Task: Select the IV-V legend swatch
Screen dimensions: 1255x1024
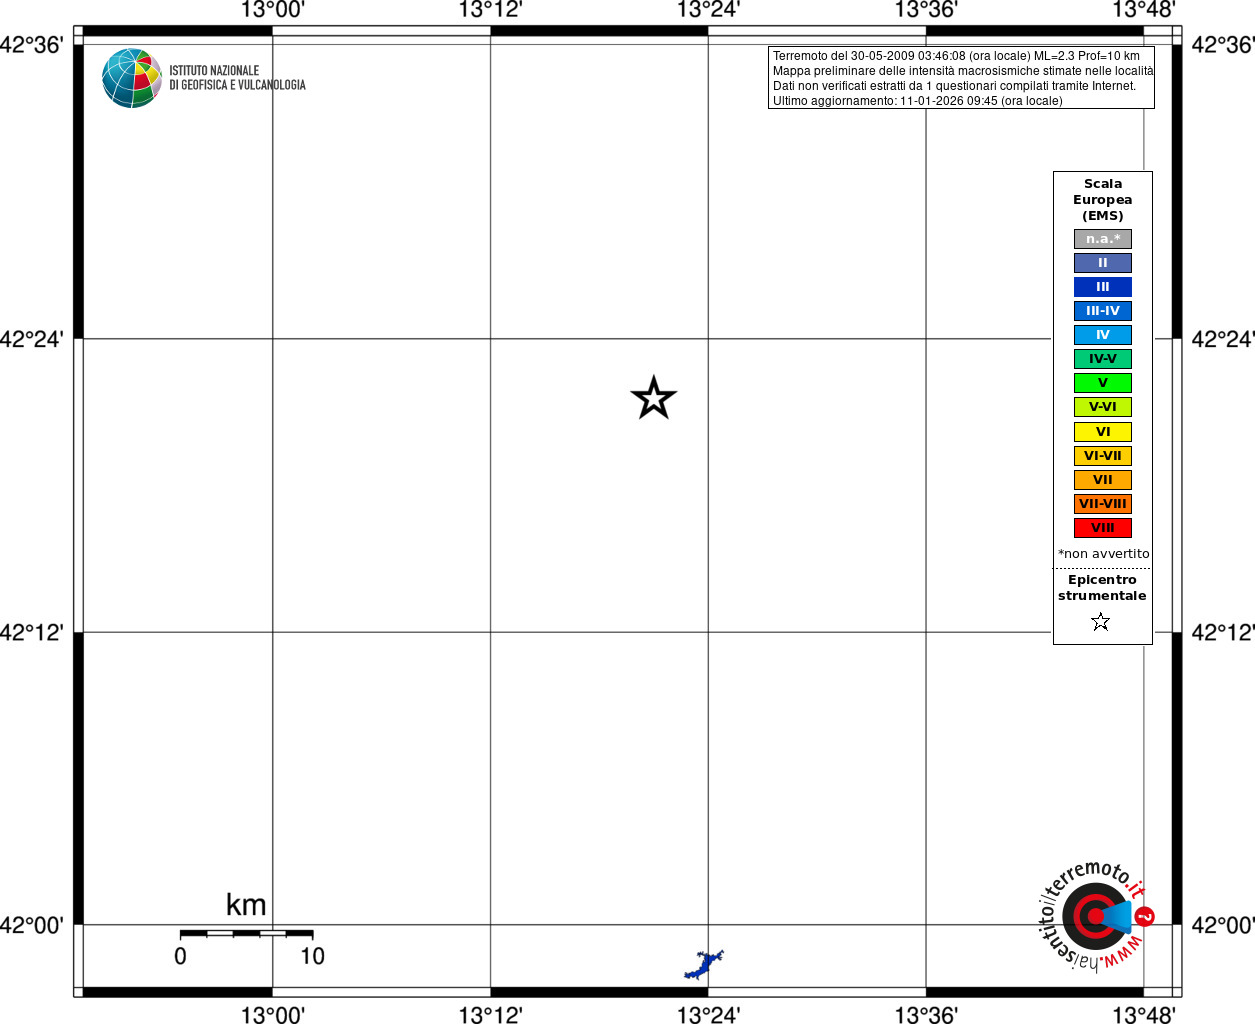Action: (x=1103, y=359)
